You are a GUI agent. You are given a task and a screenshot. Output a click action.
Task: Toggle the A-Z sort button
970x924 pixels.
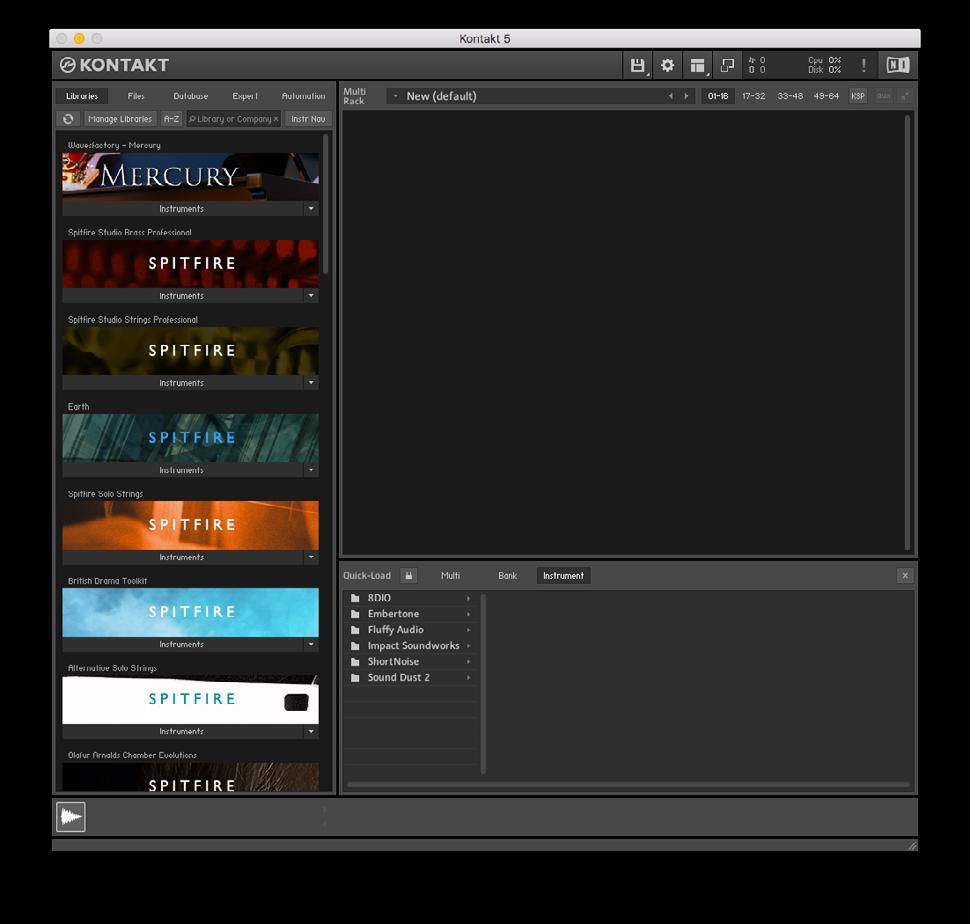pyautogui.click(x=171, y=119)
